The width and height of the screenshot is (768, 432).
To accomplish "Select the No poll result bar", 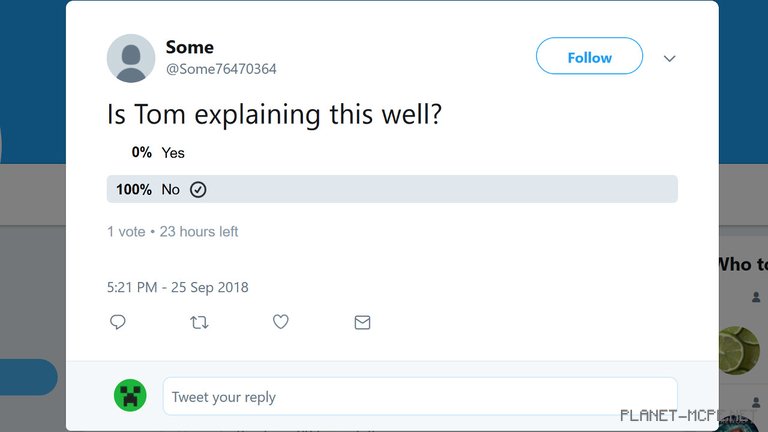I will (x=392, y=189).
